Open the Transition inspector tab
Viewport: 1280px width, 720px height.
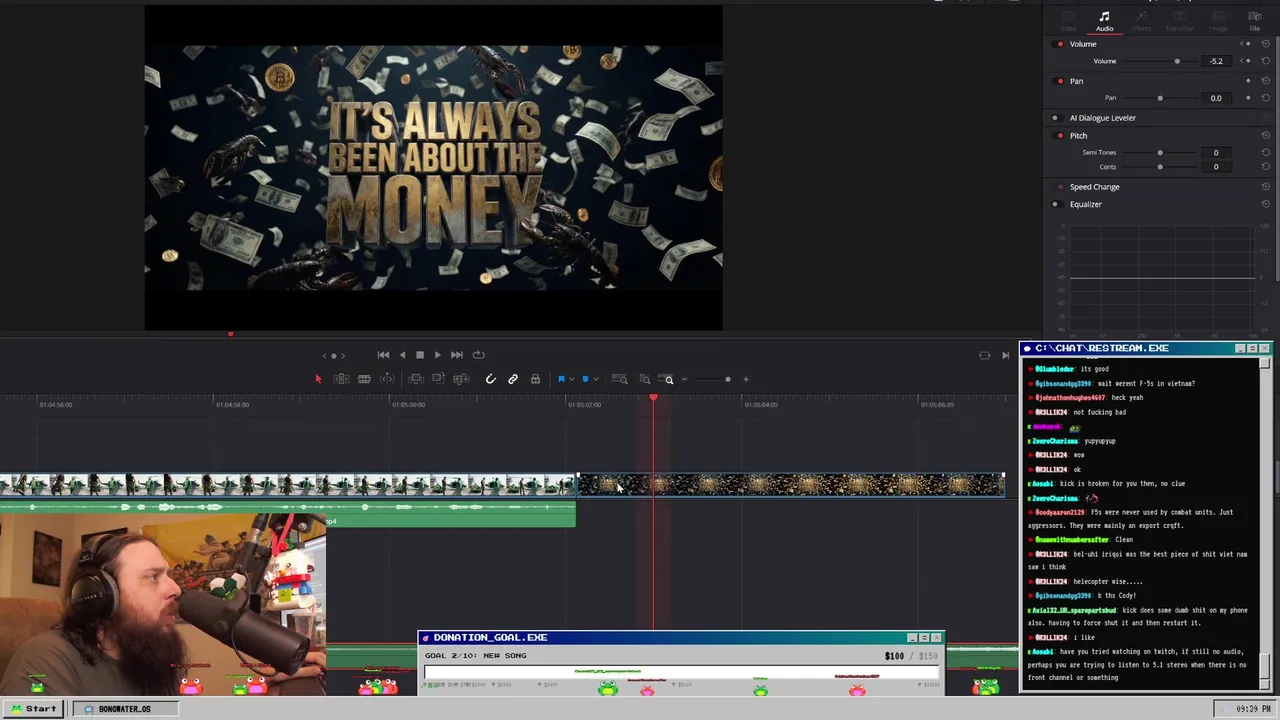point(1180,21)
